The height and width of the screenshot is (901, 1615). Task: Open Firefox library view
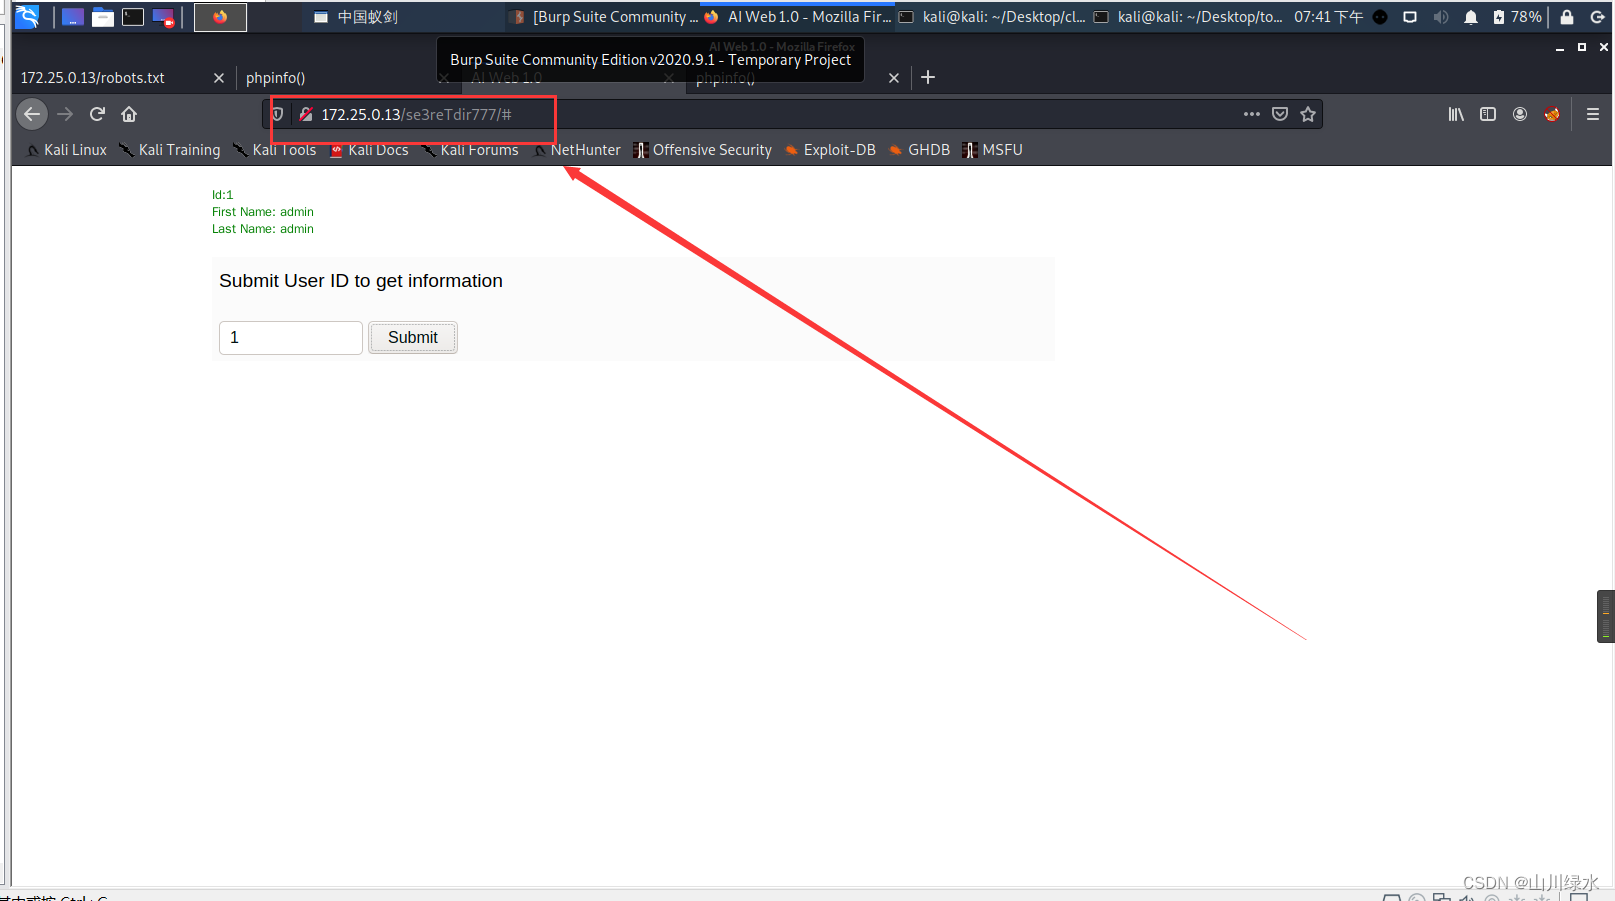[1456, 114]
